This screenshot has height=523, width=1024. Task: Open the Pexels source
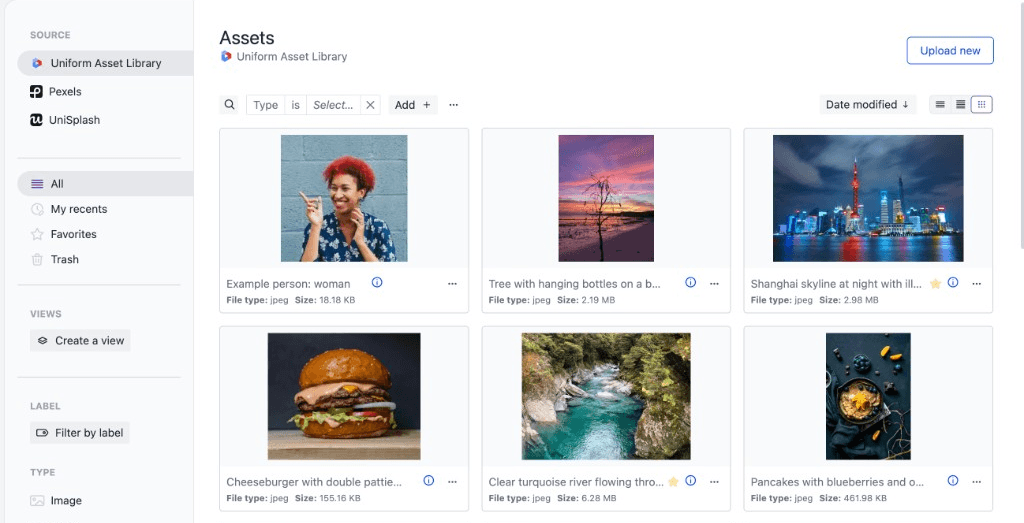click(56, 91)
